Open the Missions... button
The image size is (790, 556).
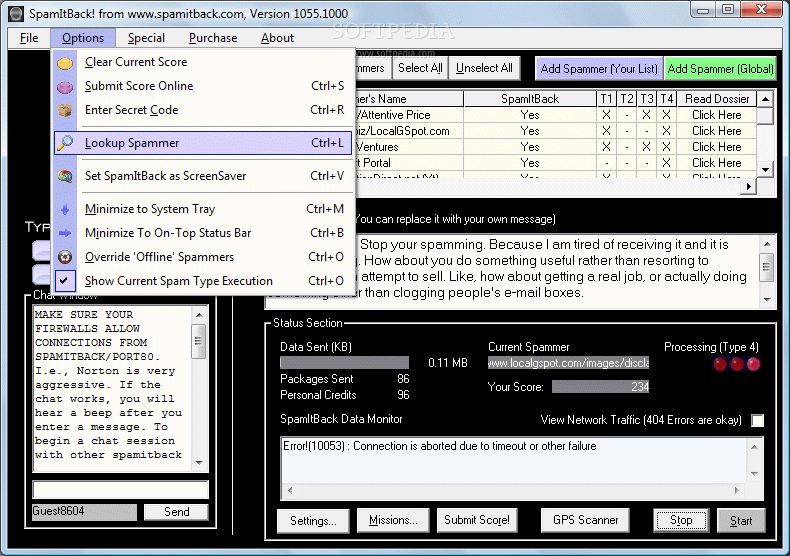pyautogui.click(x=393, y=520)
